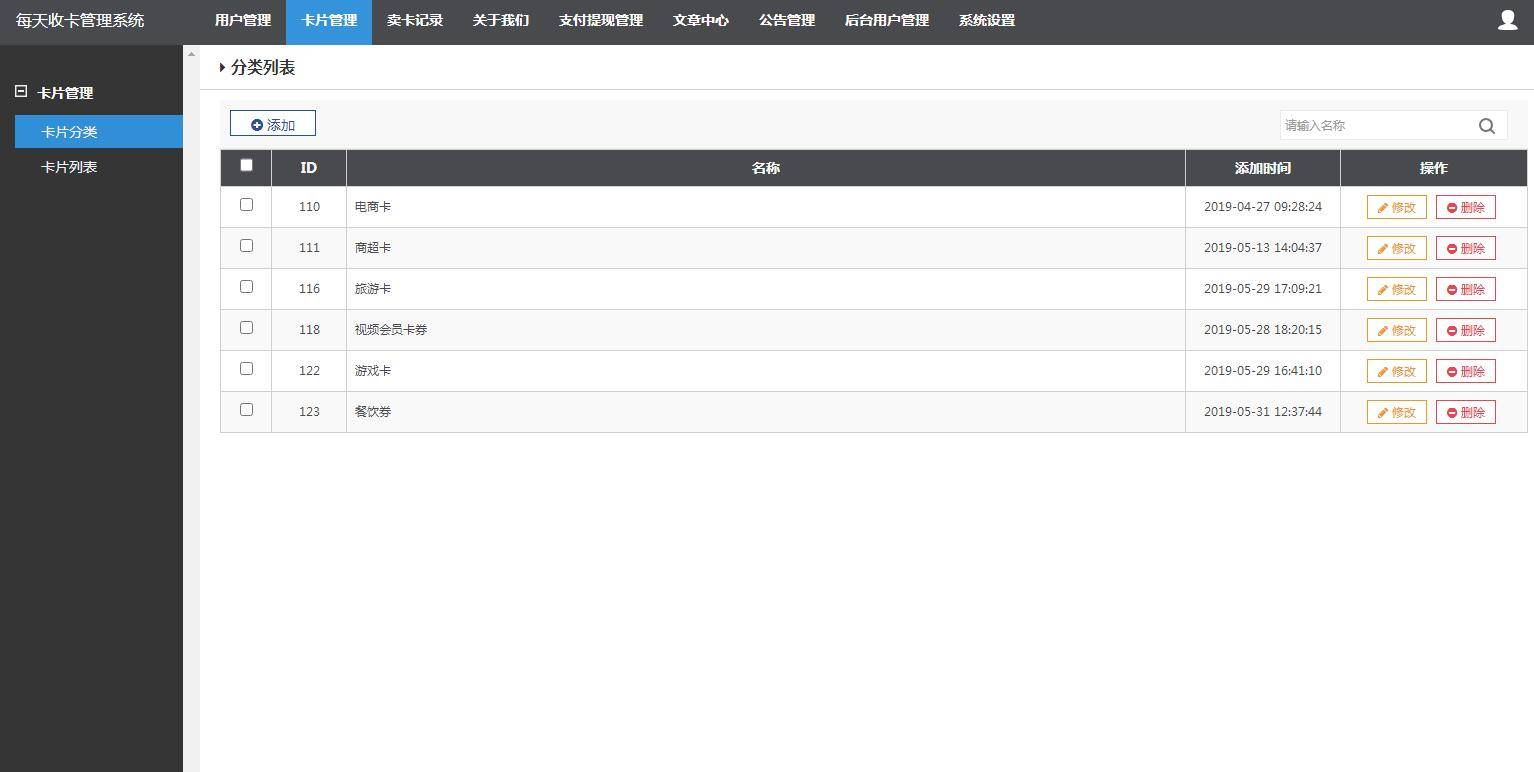The height and width of the screenshot is (772, 1534).
Task: Click the 请输入名称 search input field
Action: 1370,125
